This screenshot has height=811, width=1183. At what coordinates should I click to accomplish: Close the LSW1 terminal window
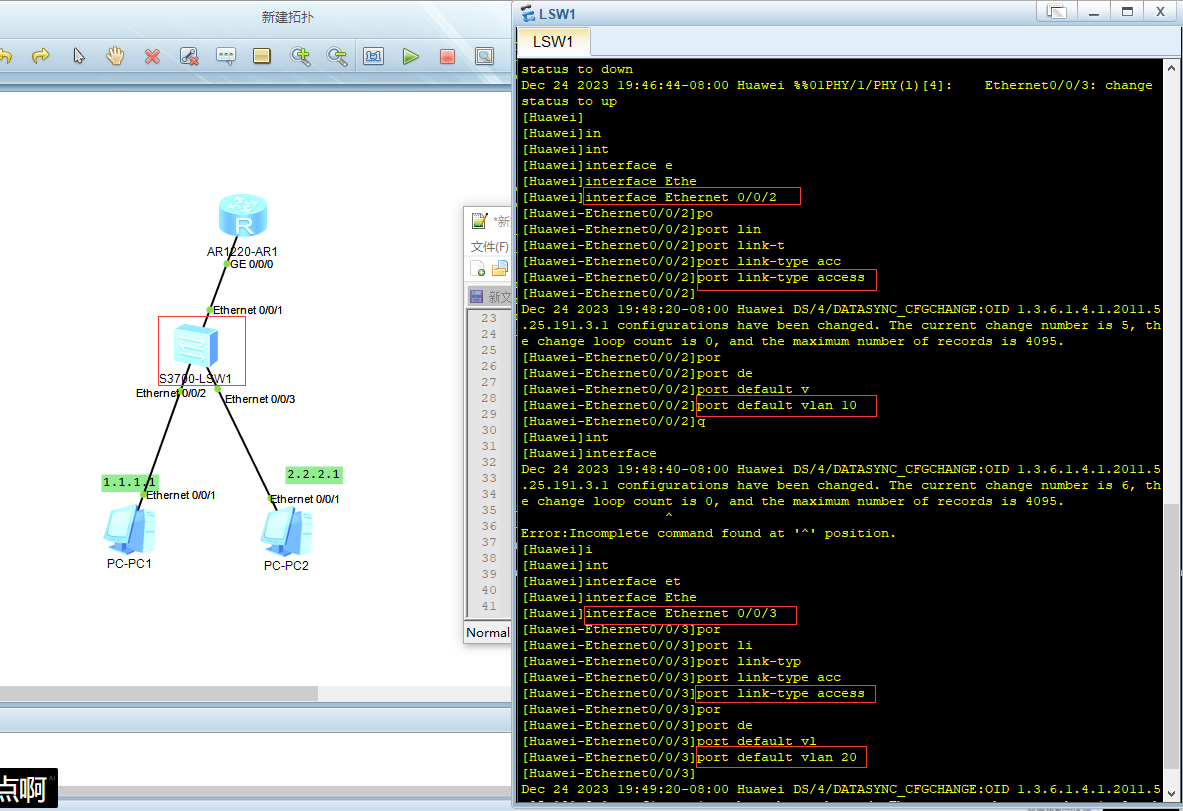1160,11
